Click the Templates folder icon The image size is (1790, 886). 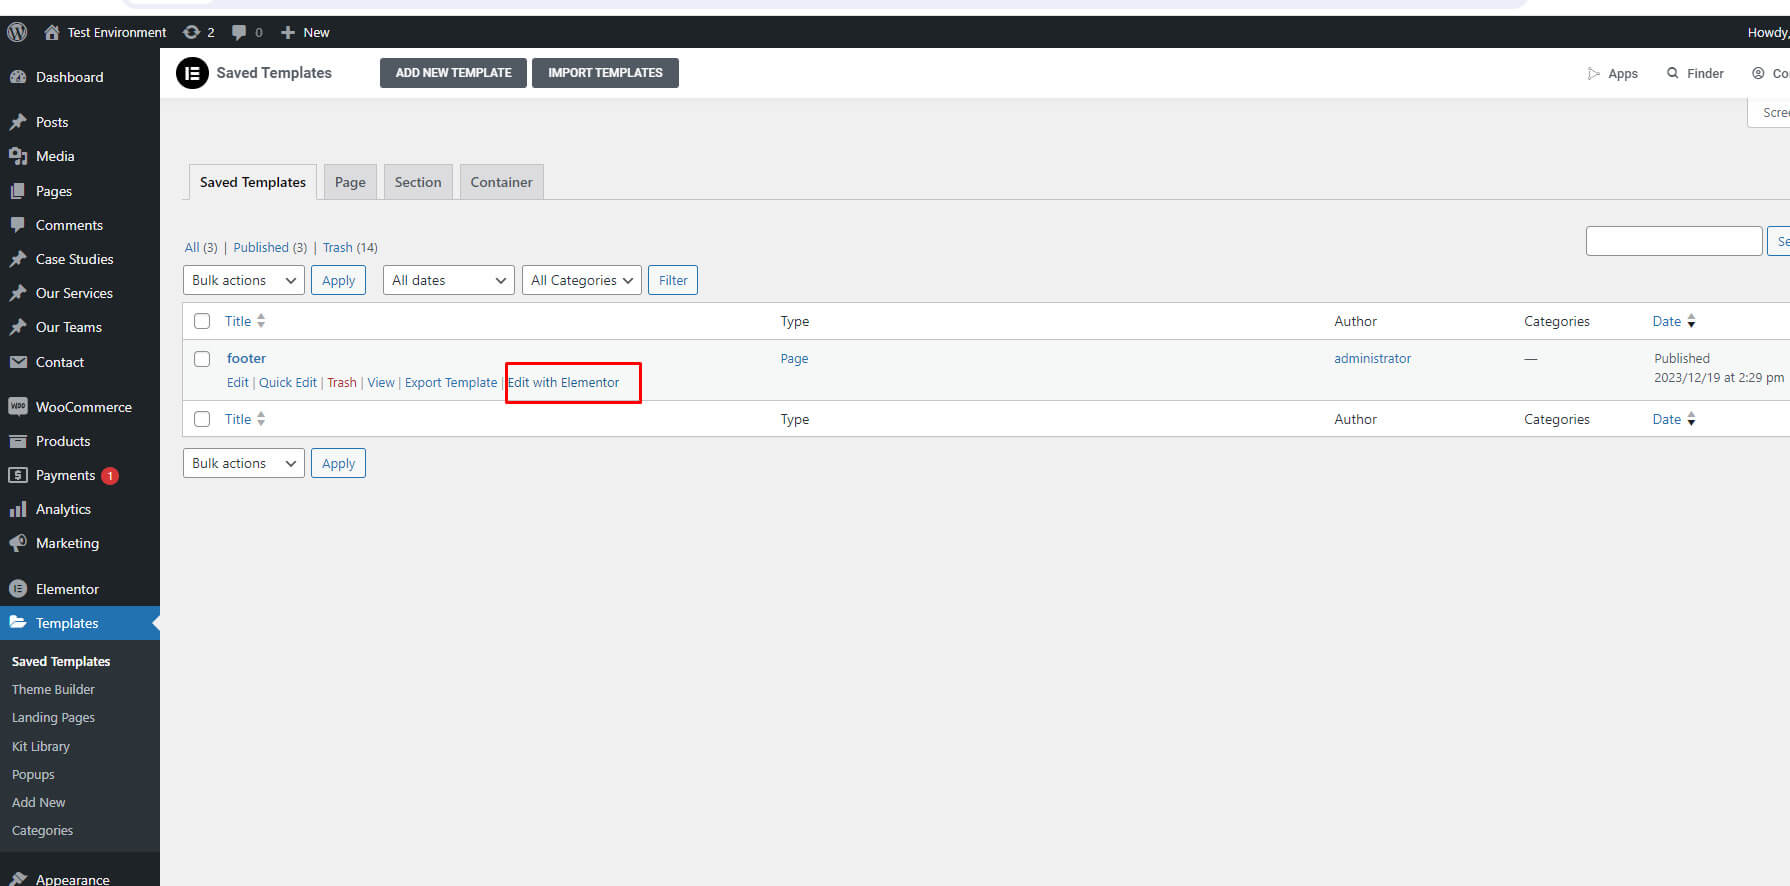(x=18, y=623)
